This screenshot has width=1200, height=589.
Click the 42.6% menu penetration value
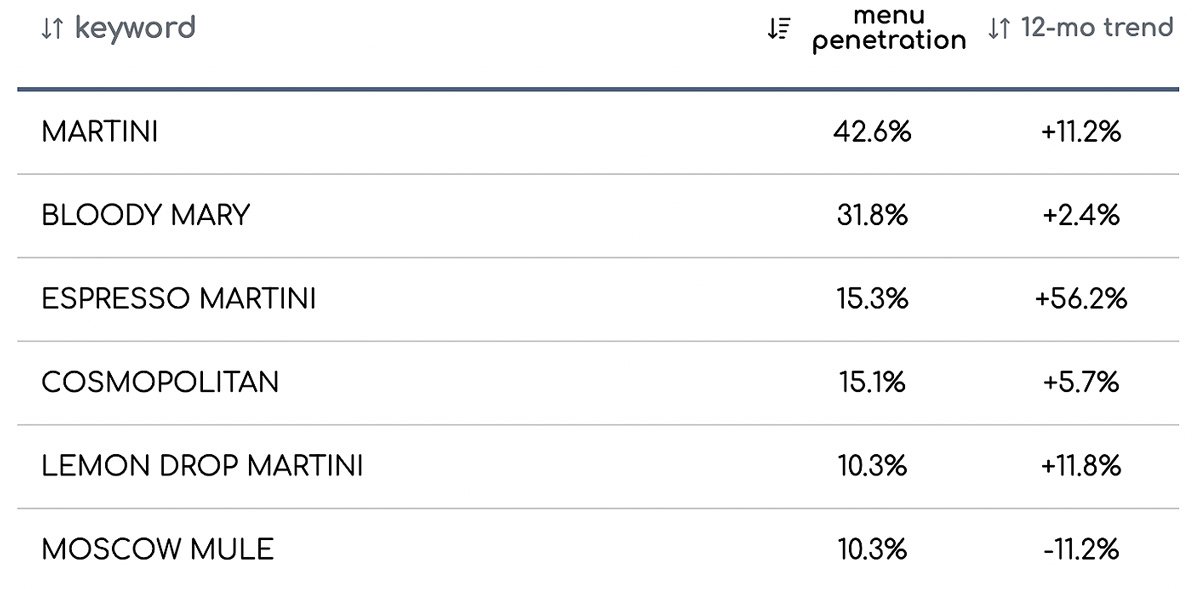[x=872, y=132]
